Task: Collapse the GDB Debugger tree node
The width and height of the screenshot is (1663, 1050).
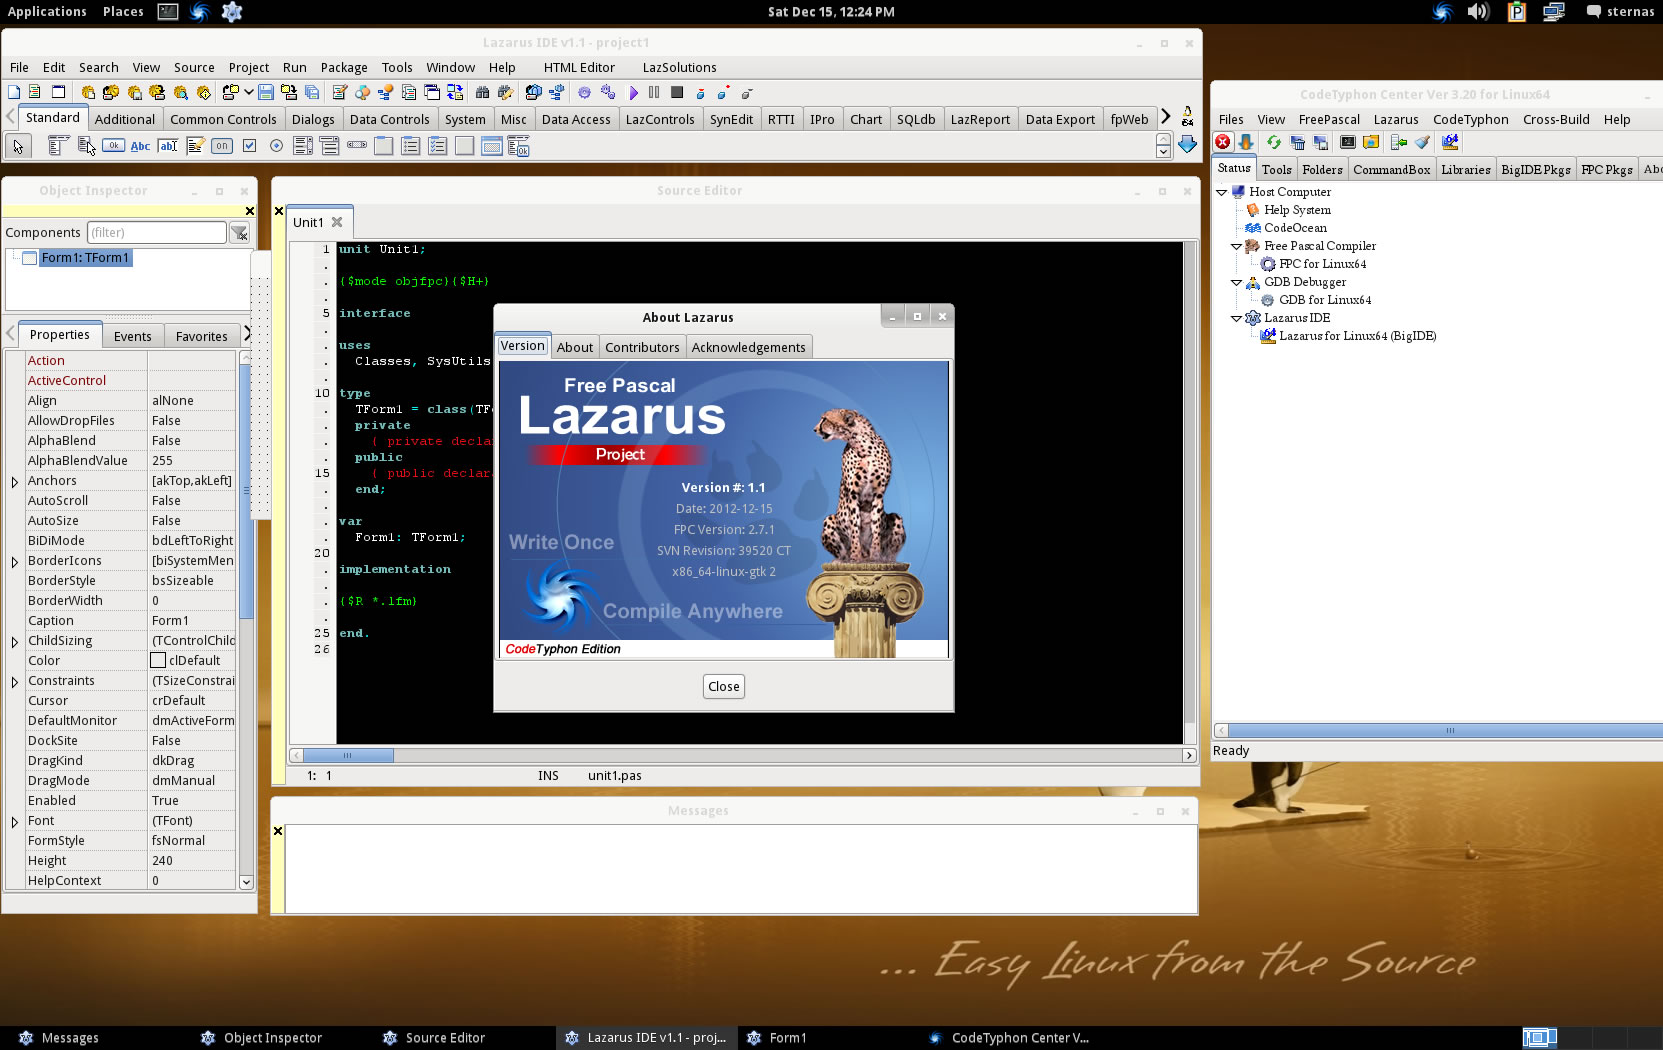Action: [1236, 282]
